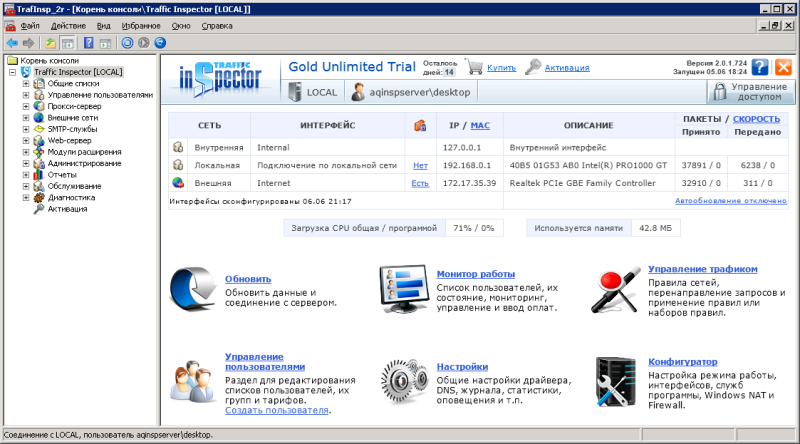Screen dimensions: 800x444
Task: Click the large Refresh arrow icon
Action: [x=193, y=289]
